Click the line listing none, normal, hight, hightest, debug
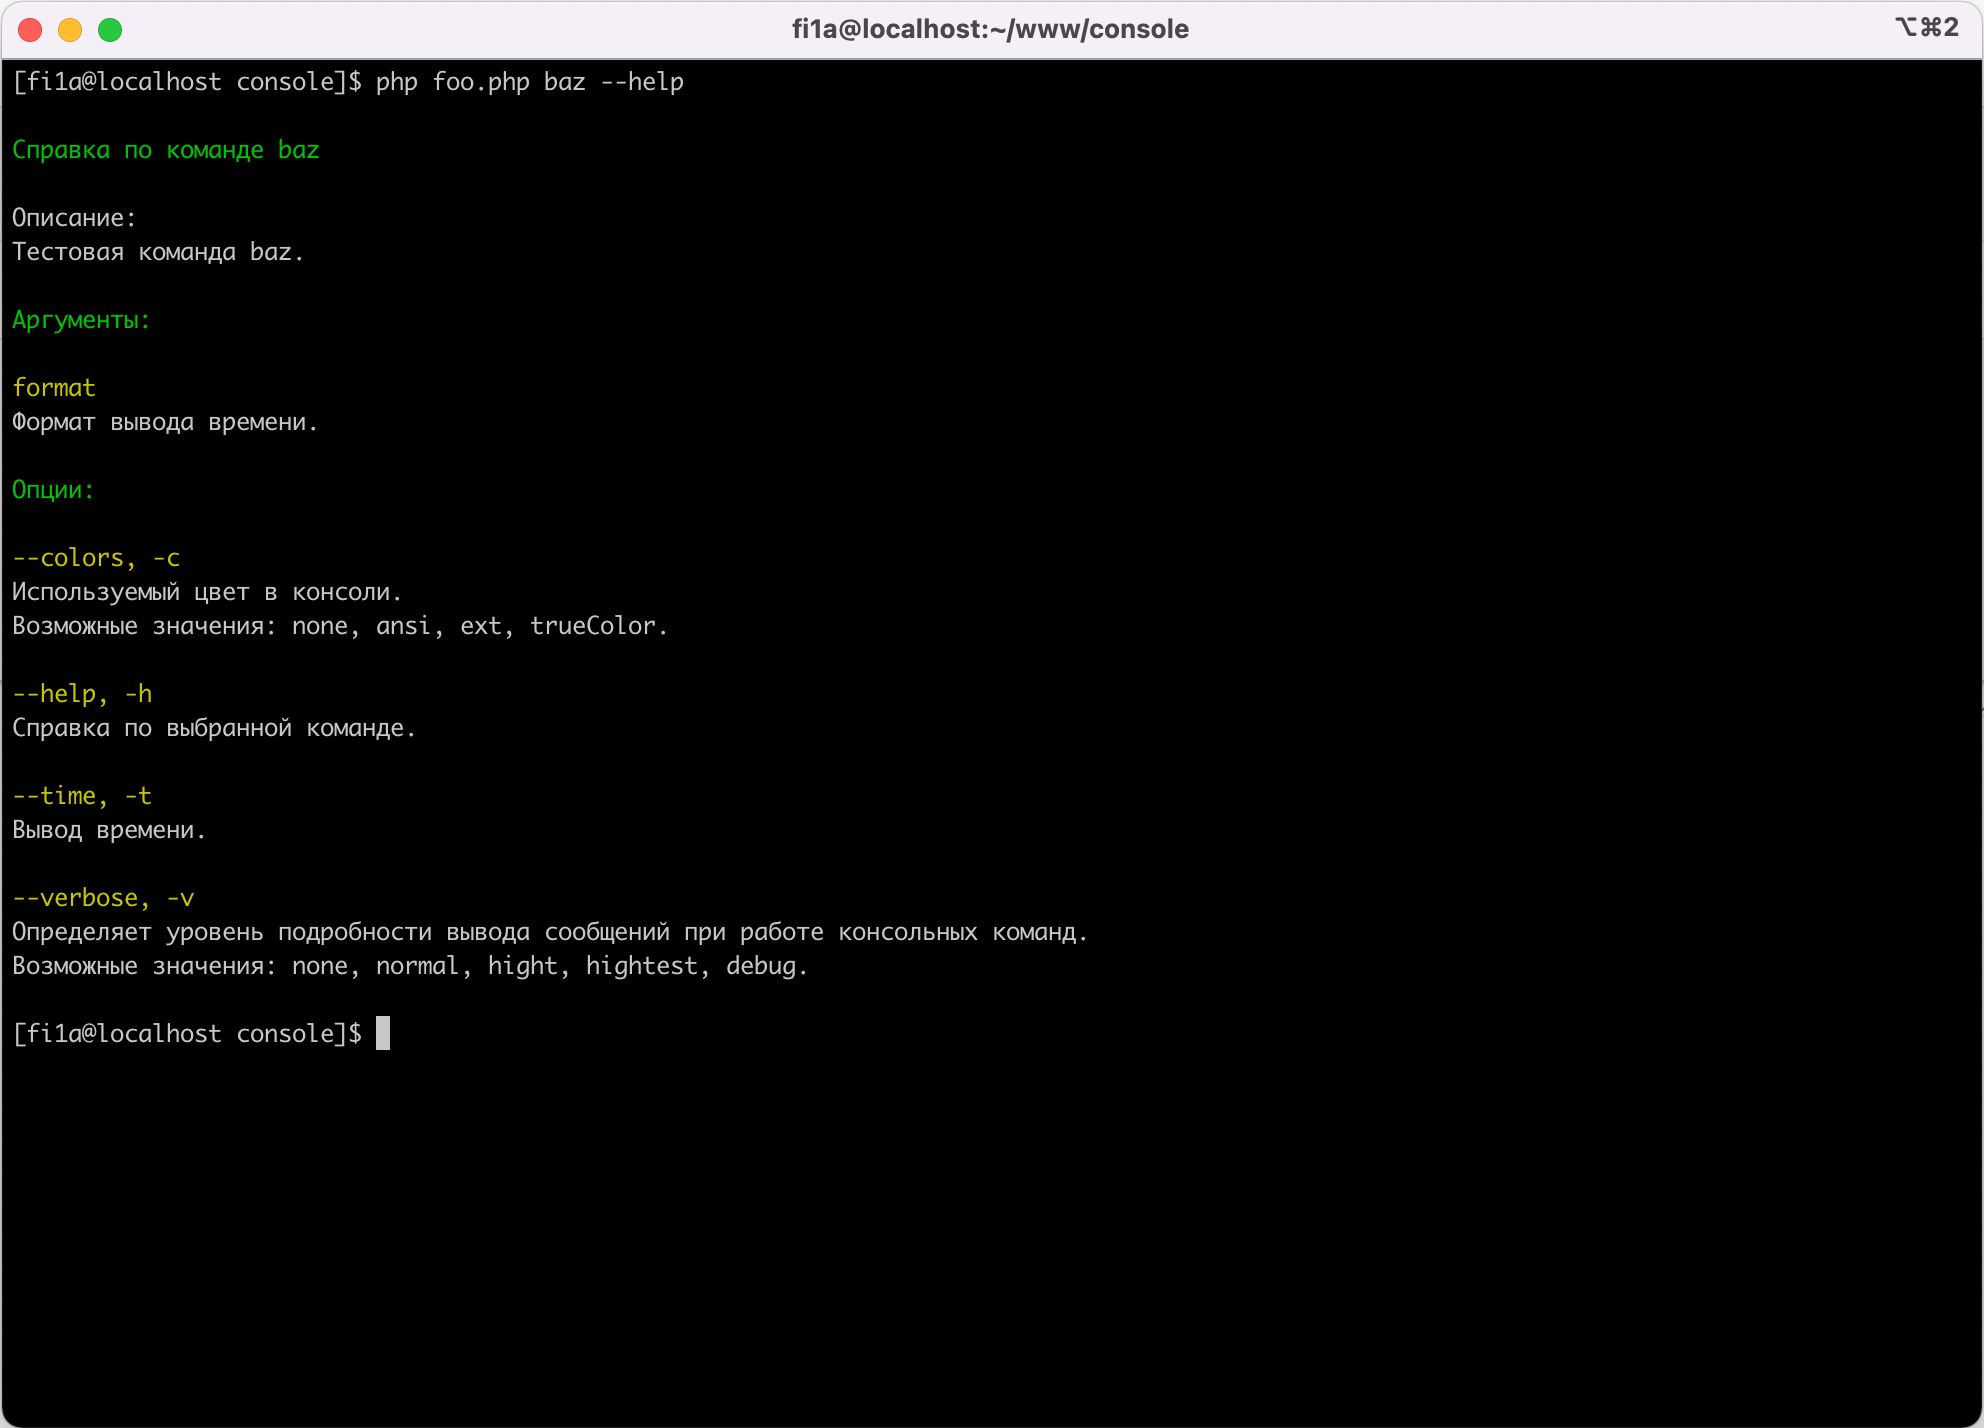 (410, 966)
